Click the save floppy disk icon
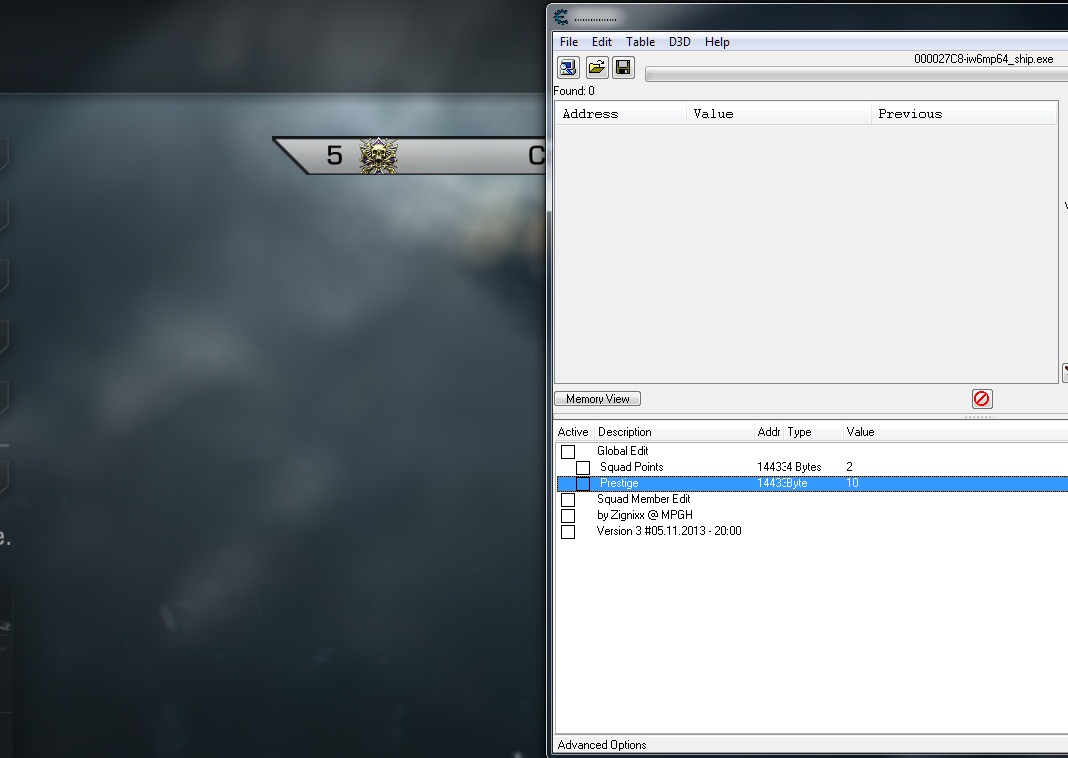 point(623,67)
